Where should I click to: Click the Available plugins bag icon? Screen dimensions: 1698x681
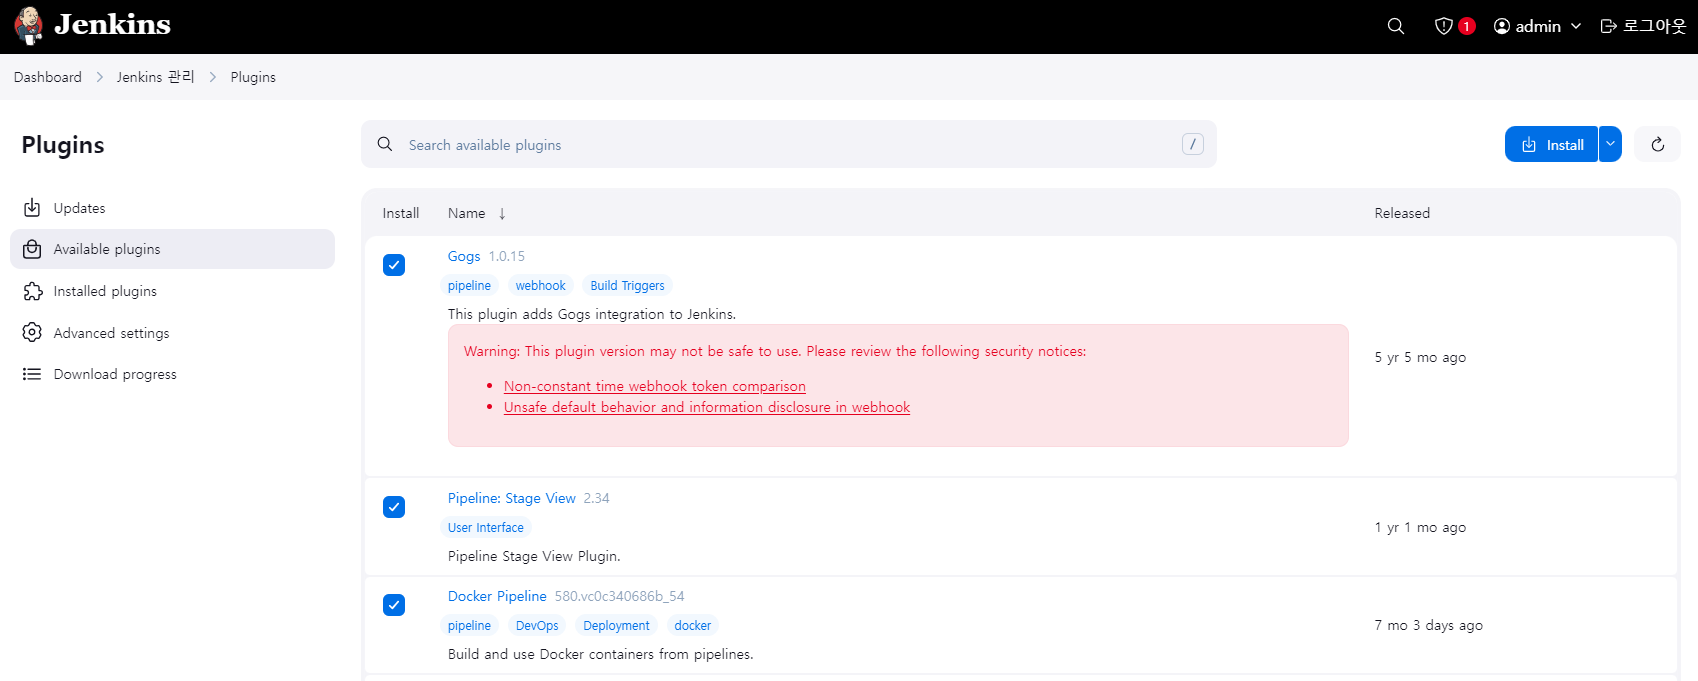32,249
